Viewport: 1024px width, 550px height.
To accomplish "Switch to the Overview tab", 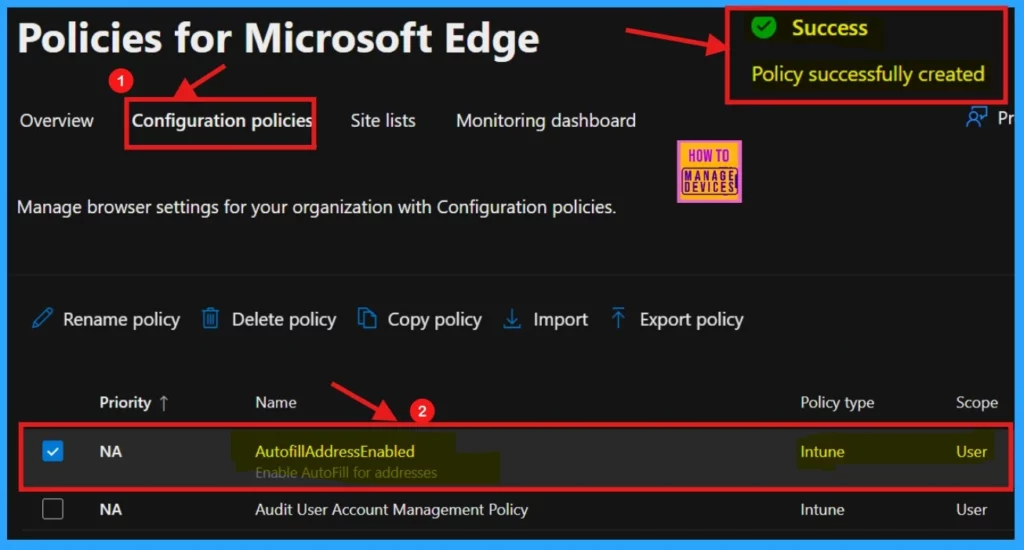I will point(57,121).
